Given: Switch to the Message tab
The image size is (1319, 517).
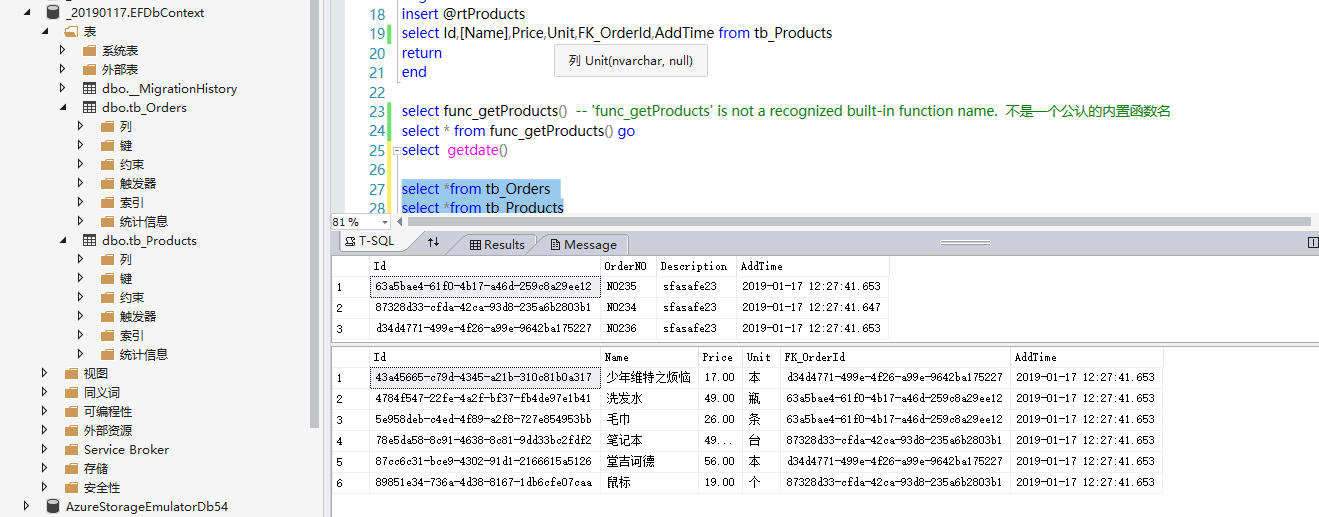Looking at the screenshot, I should [x=582, y=244].
